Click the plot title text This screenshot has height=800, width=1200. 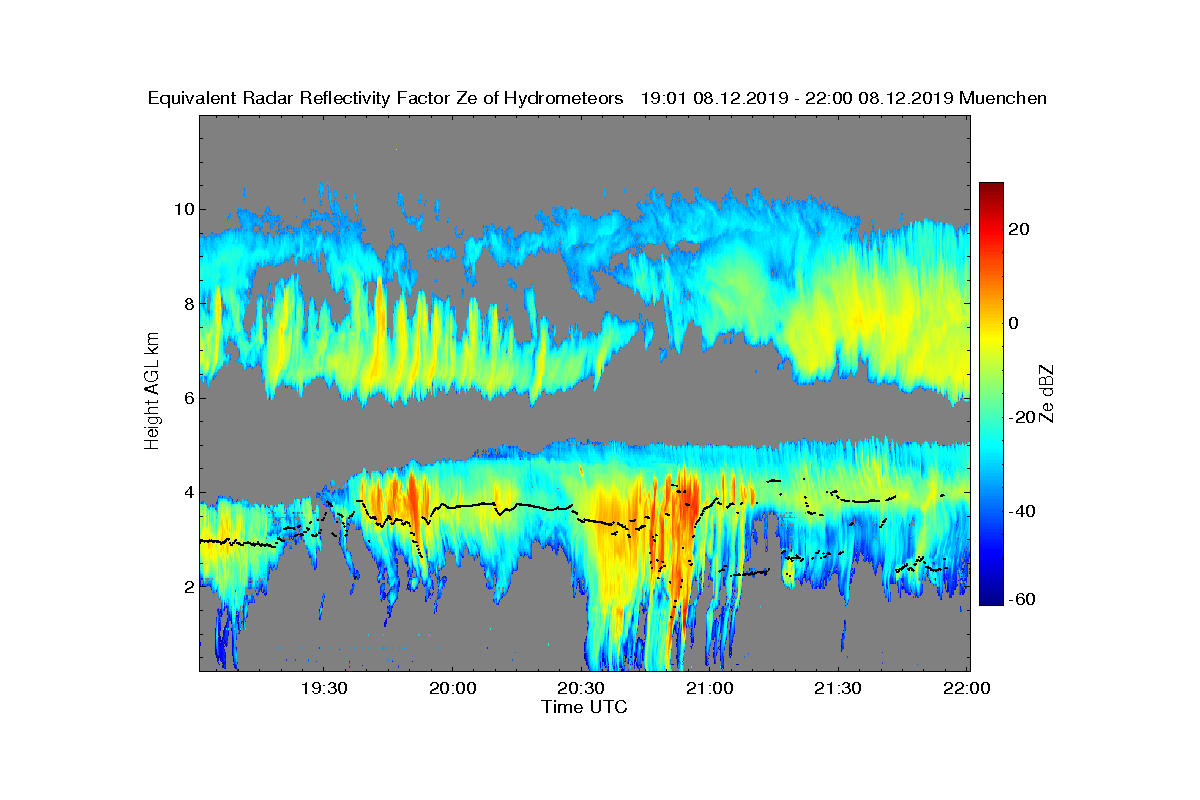[597, 98]
